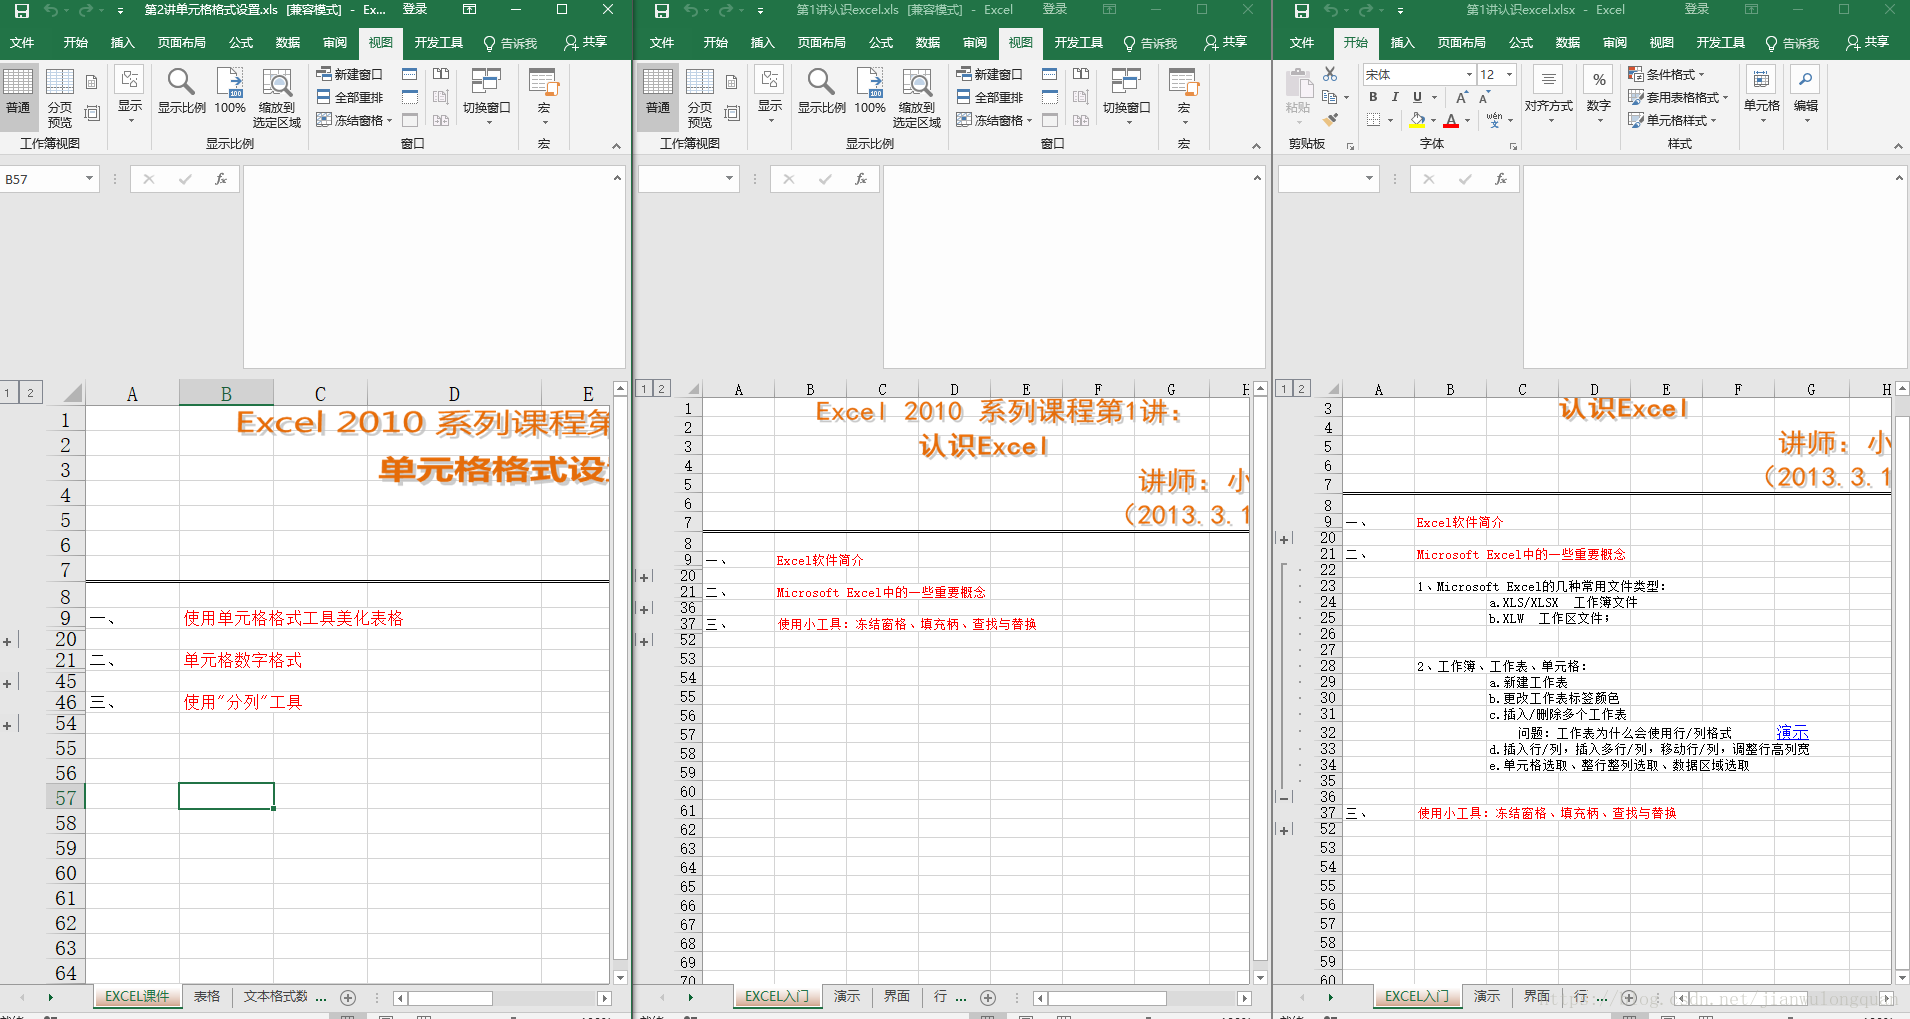The height and width of the screenshot is (1019, 1910).
Task: Expand outline group at row 20, left window
Action: pos(7,641)
